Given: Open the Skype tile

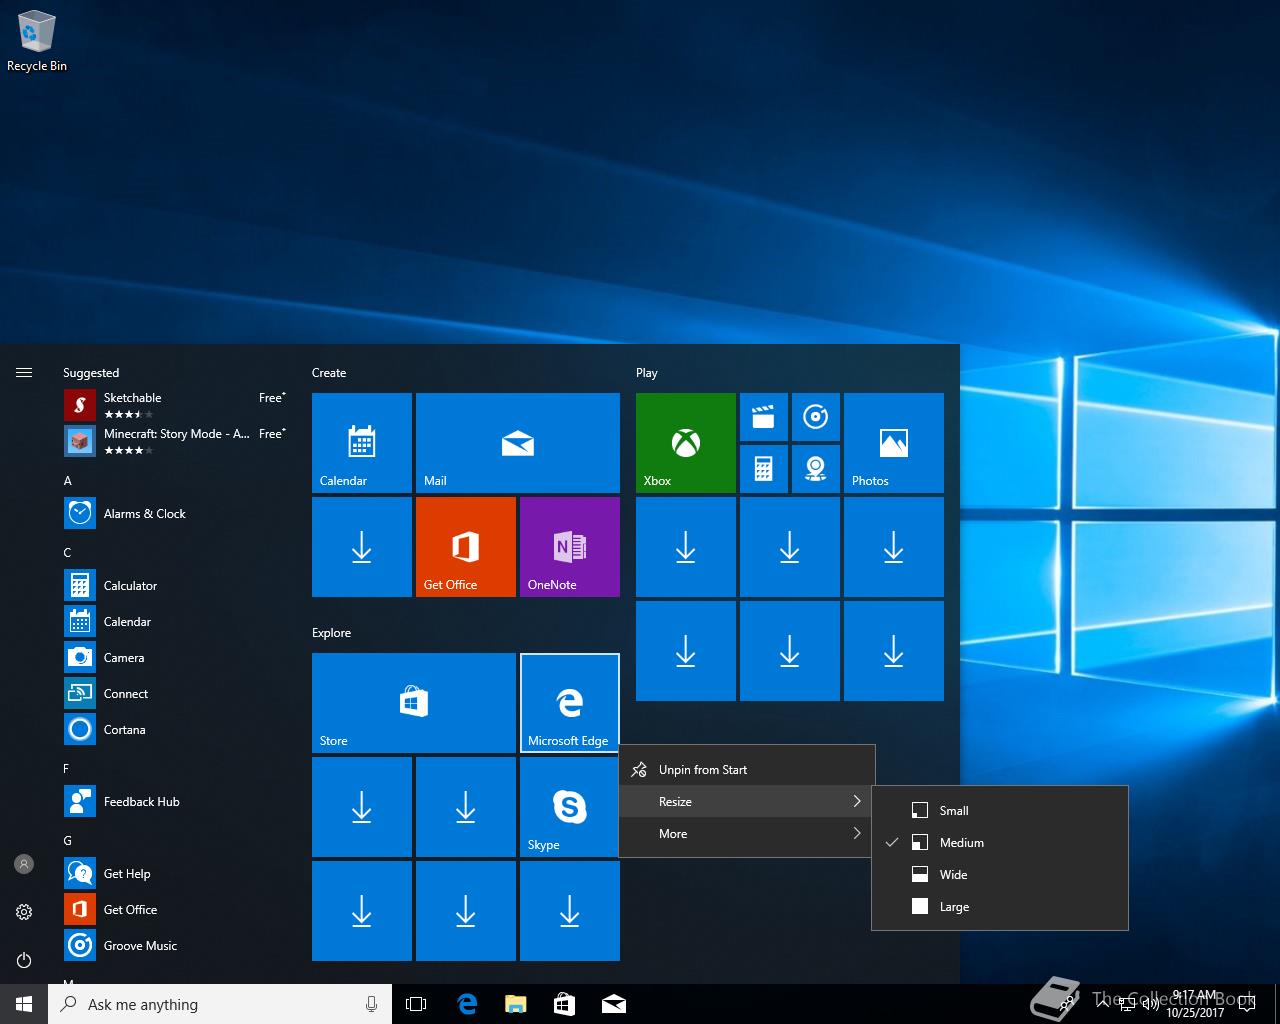Looking at the screenshot, I should (570, 807).
